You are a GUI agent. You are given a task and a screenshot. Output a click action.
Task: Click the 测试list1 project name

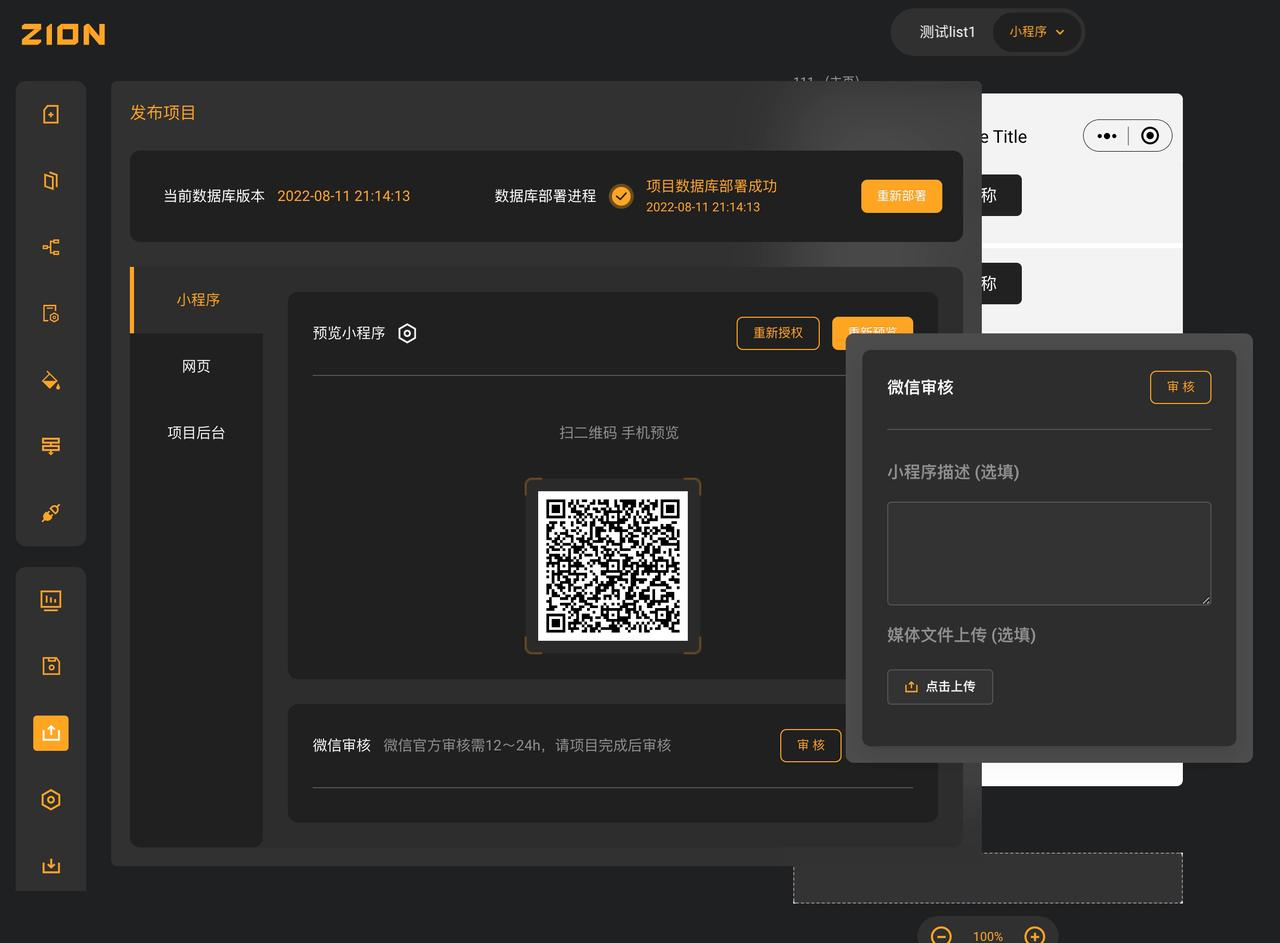(947, 32)
